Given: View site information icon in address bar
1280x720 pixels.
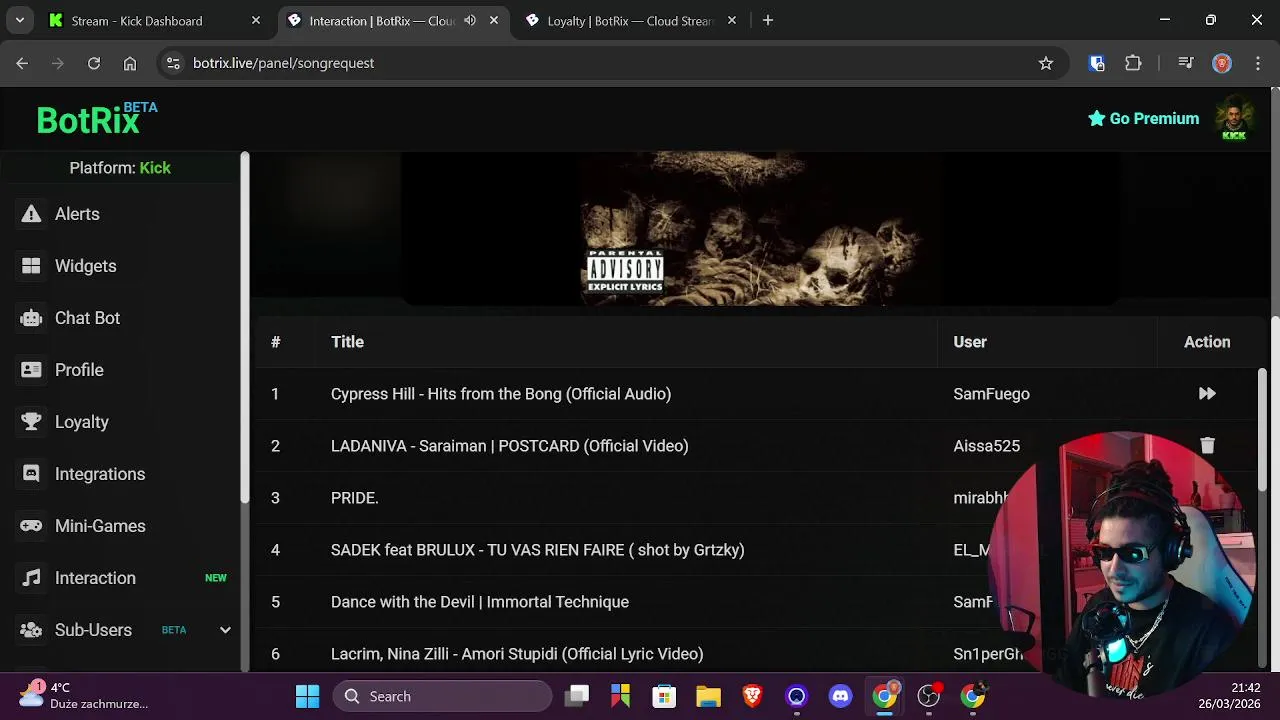Looking at the screenshot, I should point(173,63).
